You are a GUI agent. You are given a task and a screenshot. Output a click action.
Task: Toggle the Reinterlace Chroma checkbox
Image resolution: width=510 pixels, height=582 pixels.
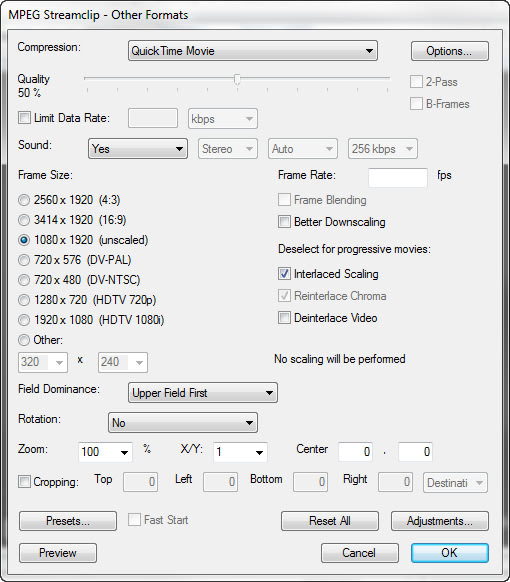tap(284, 296)
